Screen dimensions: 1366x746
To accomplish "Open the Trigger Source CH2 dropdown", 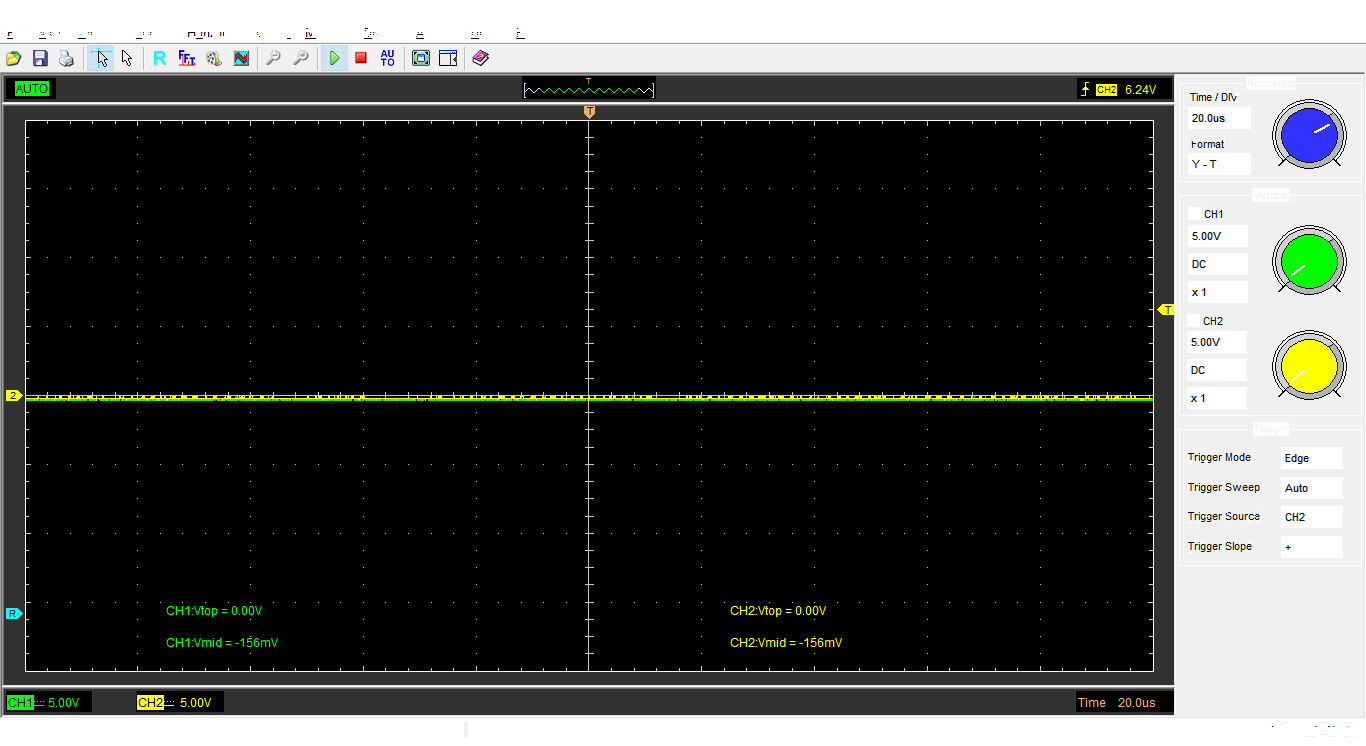I will click(x=1311, y=517).
